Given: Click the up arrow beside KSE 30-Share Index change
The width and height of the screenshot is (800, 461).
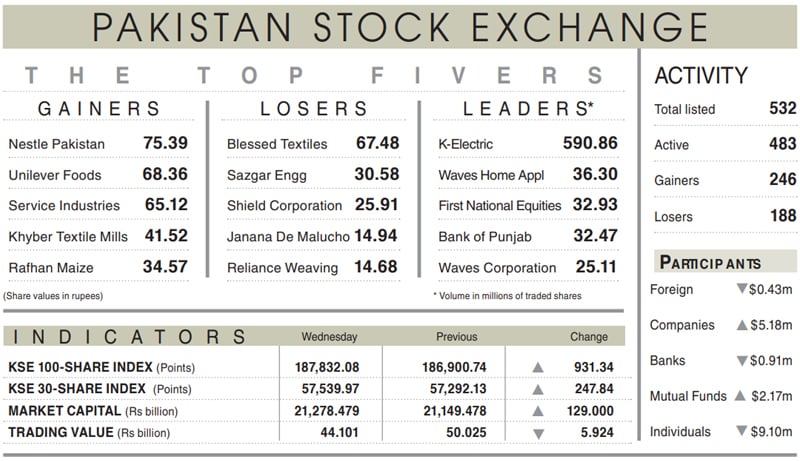Looking at the screenshot, I should coord(538,389).
